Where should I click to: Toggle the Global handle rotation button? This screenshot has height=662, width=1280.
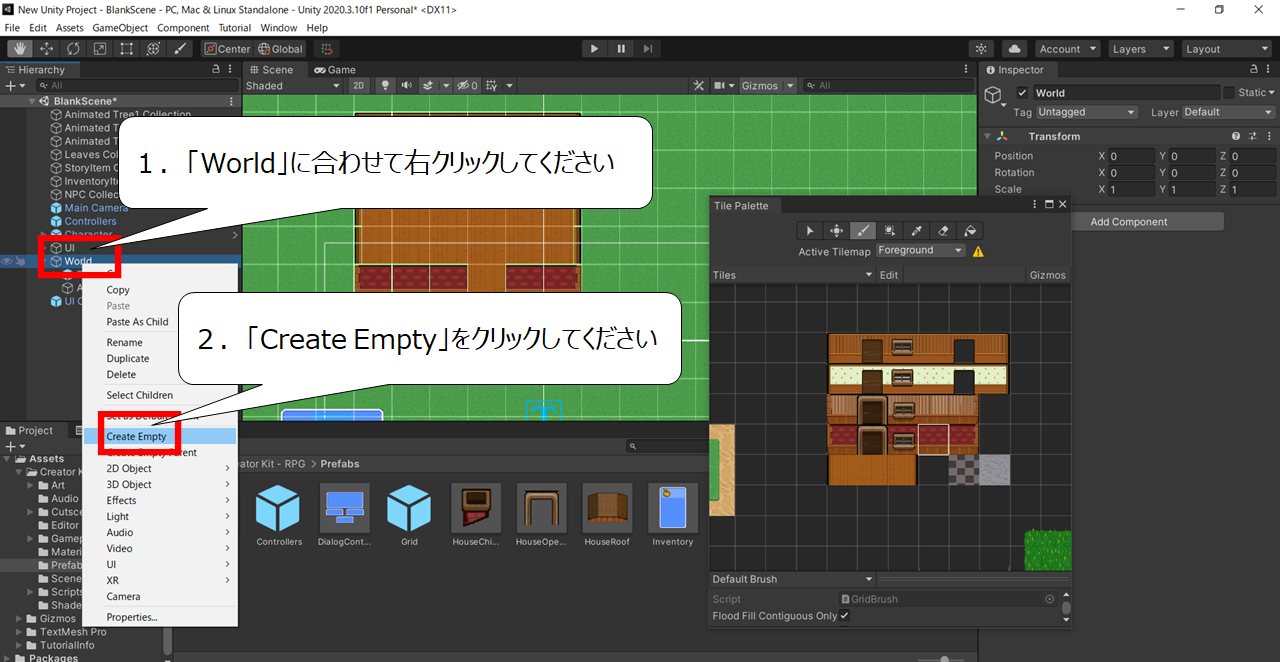pyautogui.click(x=280, y=49)
